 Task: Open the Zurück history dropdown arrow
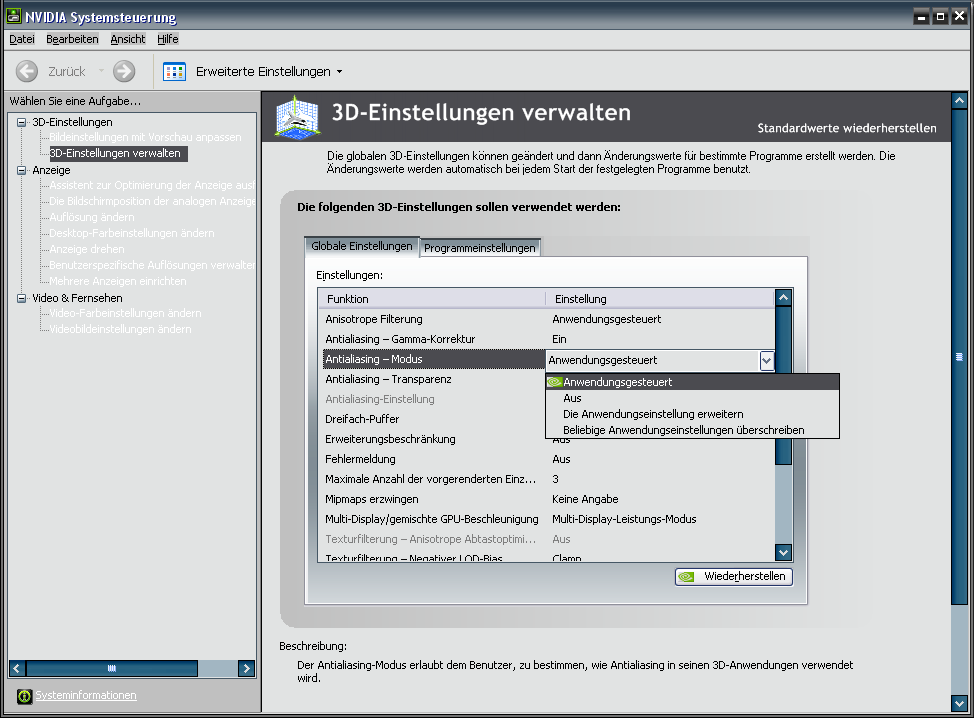(x=101, y=71)
